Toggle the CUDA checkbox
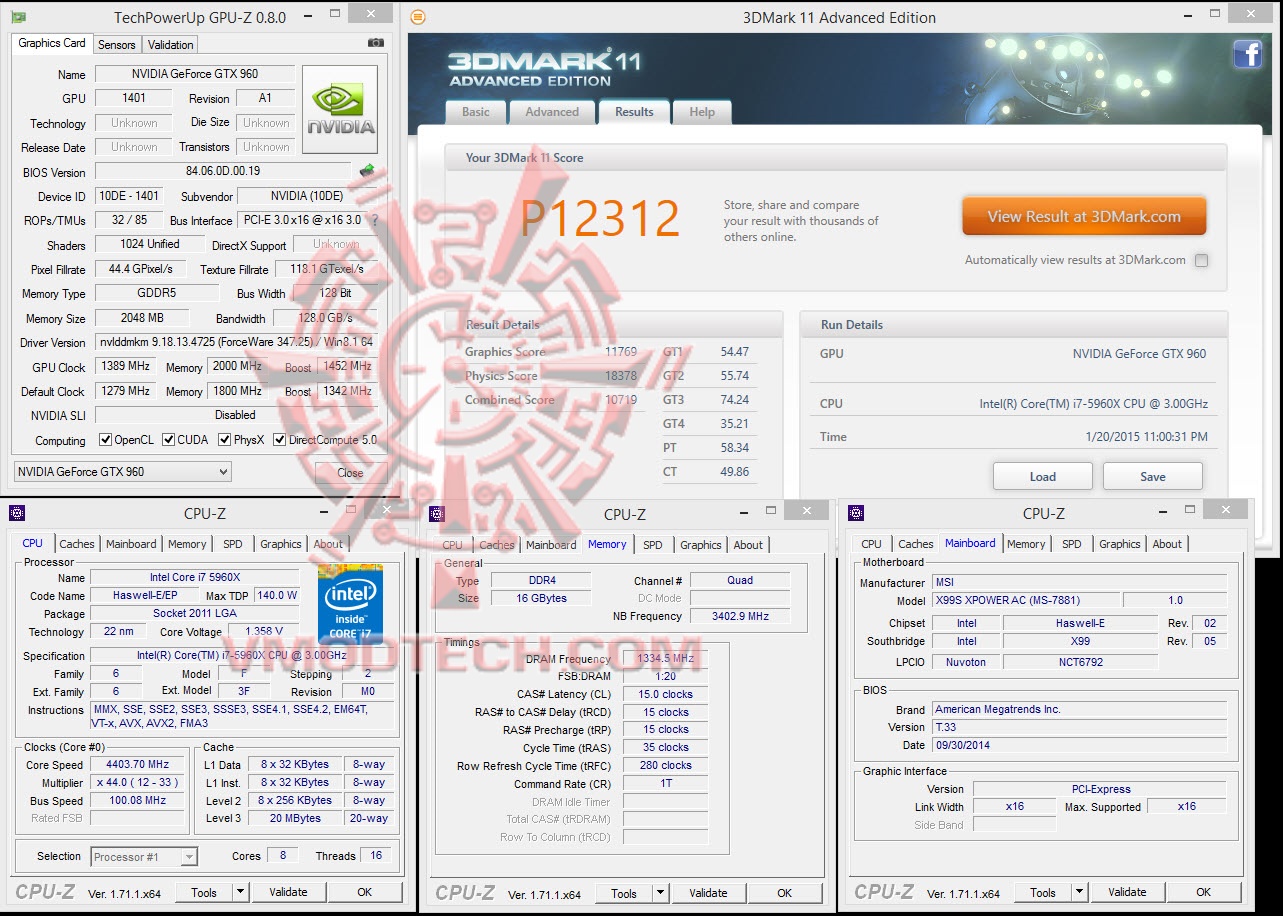1283x916 pixels. pyautogui.click(x=169, y=440)
